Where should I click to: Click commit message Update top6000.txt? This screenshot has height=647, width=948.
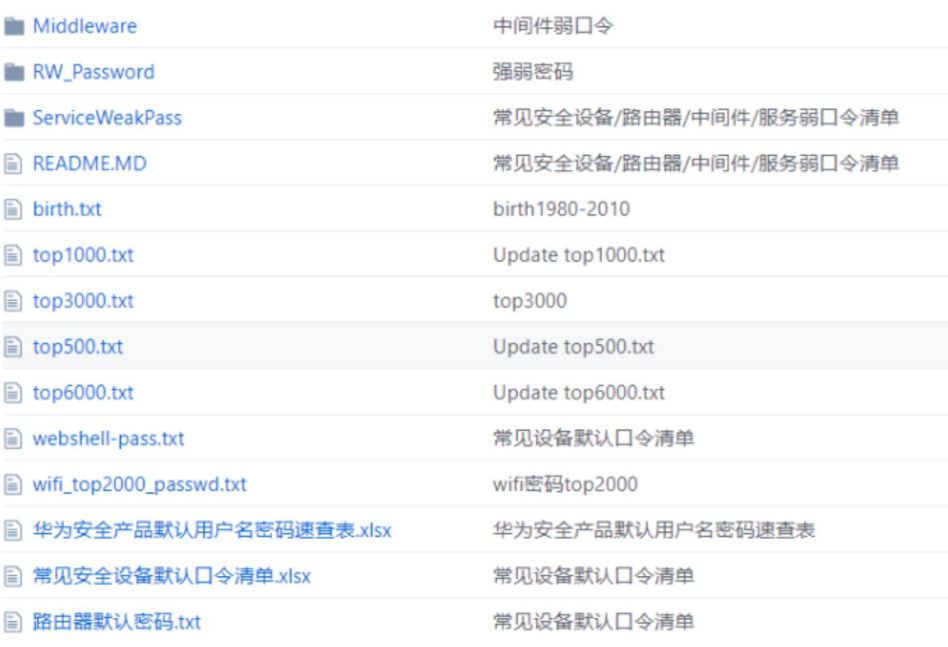pyautogui.click(x=579, y=393)
